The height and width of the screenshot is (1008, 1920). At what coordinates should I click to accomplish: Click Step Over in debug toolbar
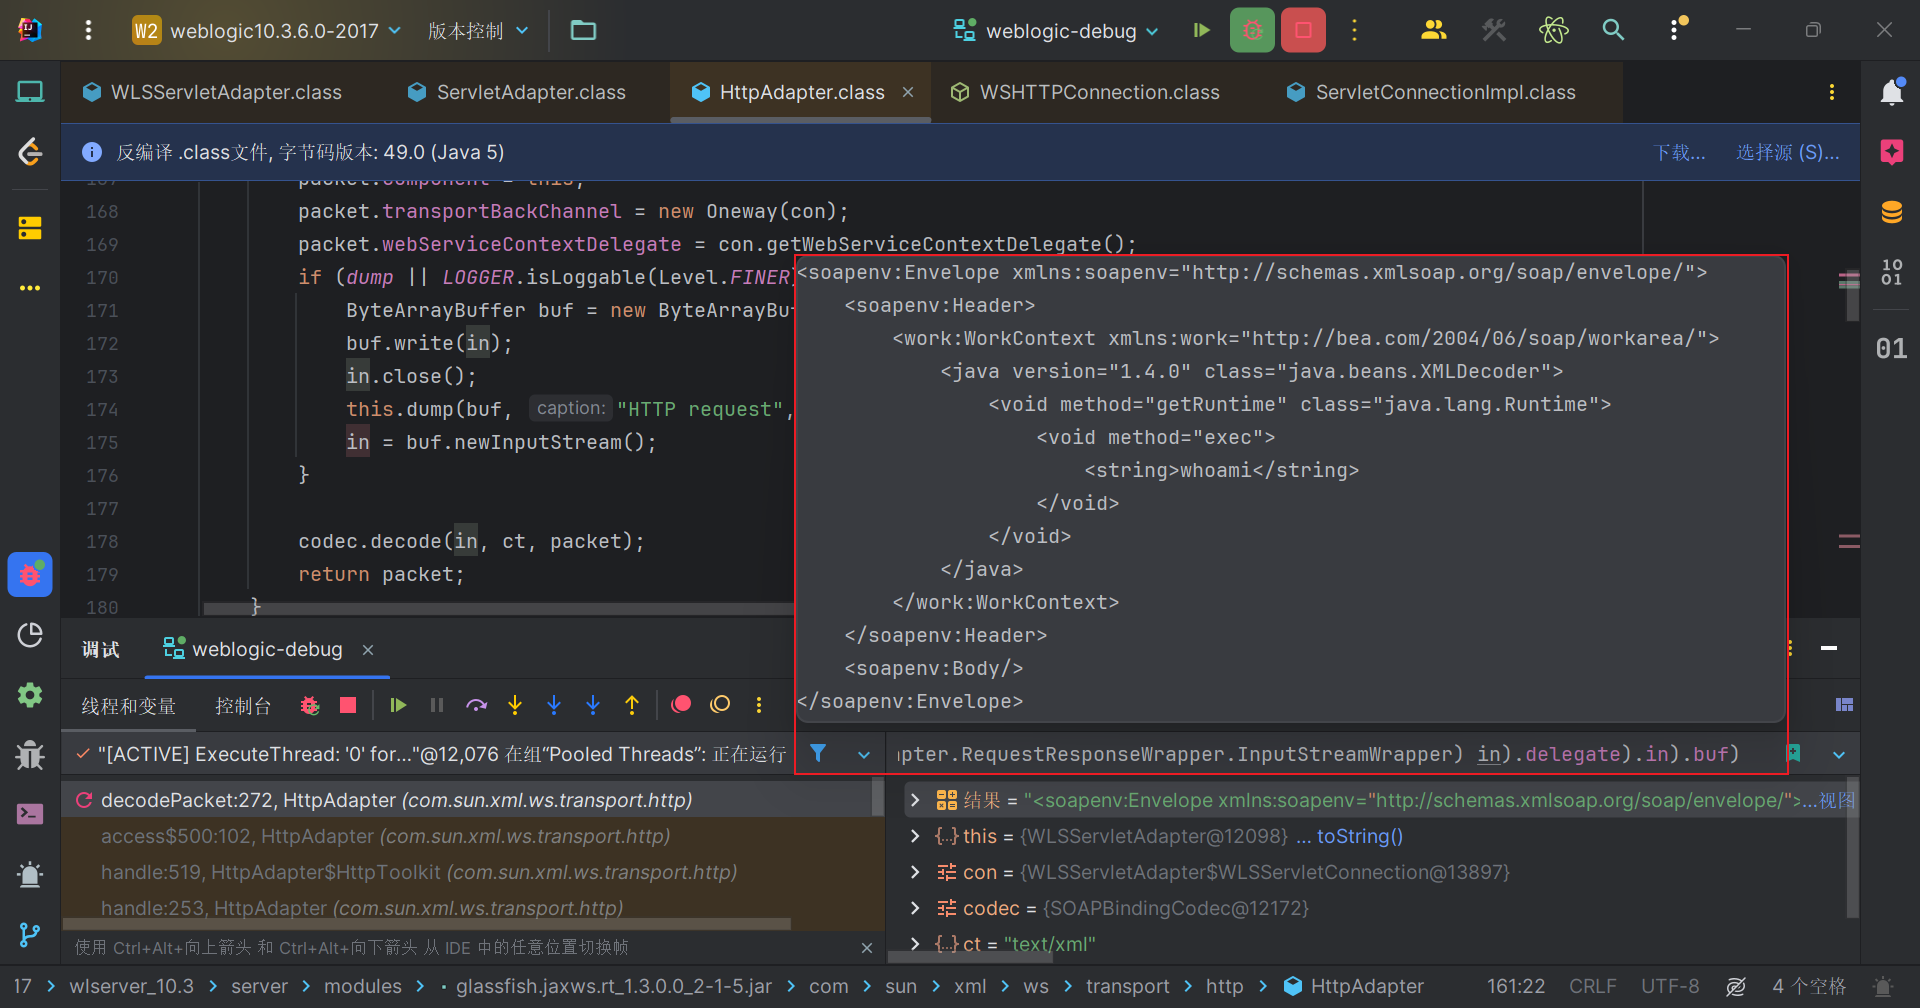point(476,705)
